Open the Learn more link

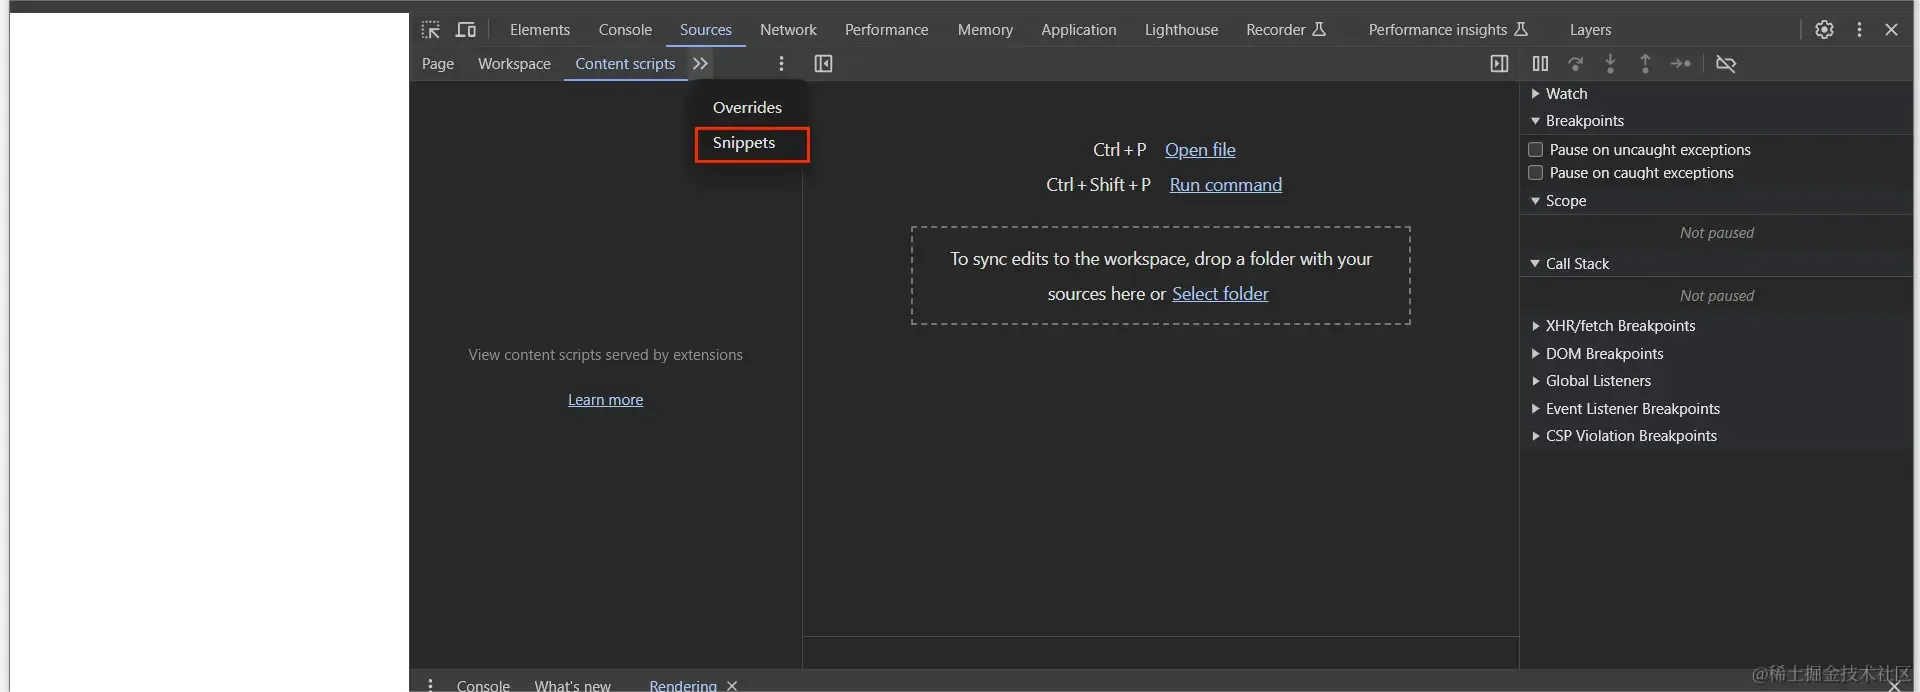605,400
